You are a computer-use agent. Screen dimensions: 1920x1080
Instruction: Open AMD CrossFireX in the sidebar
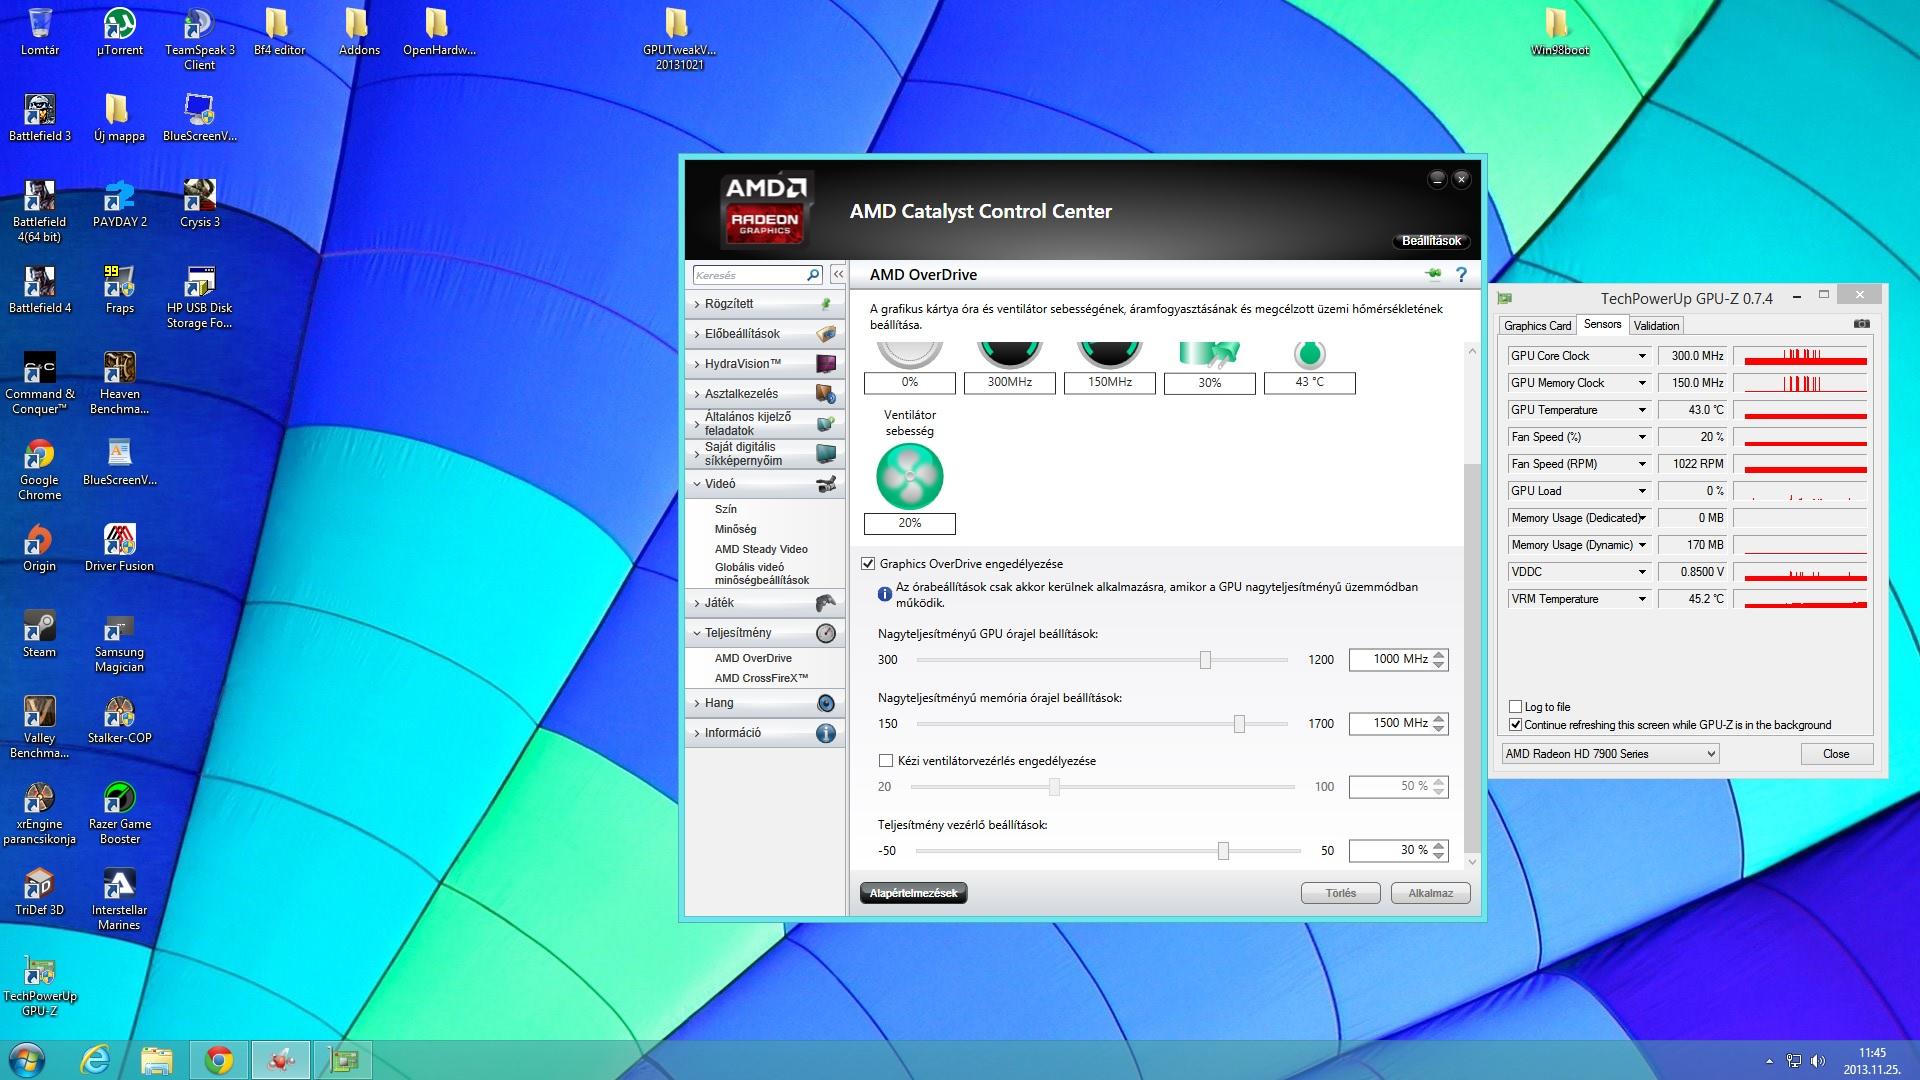tap(761, 678)
